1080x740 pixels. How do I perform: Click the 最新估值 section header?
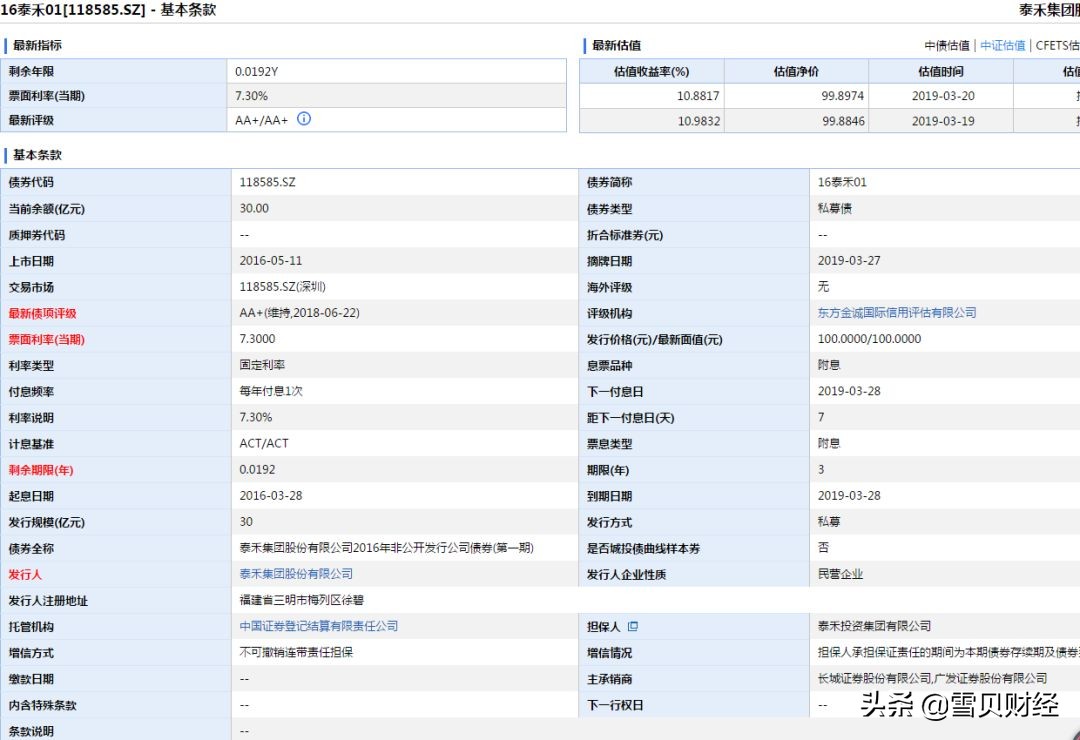tap(618, 45)
